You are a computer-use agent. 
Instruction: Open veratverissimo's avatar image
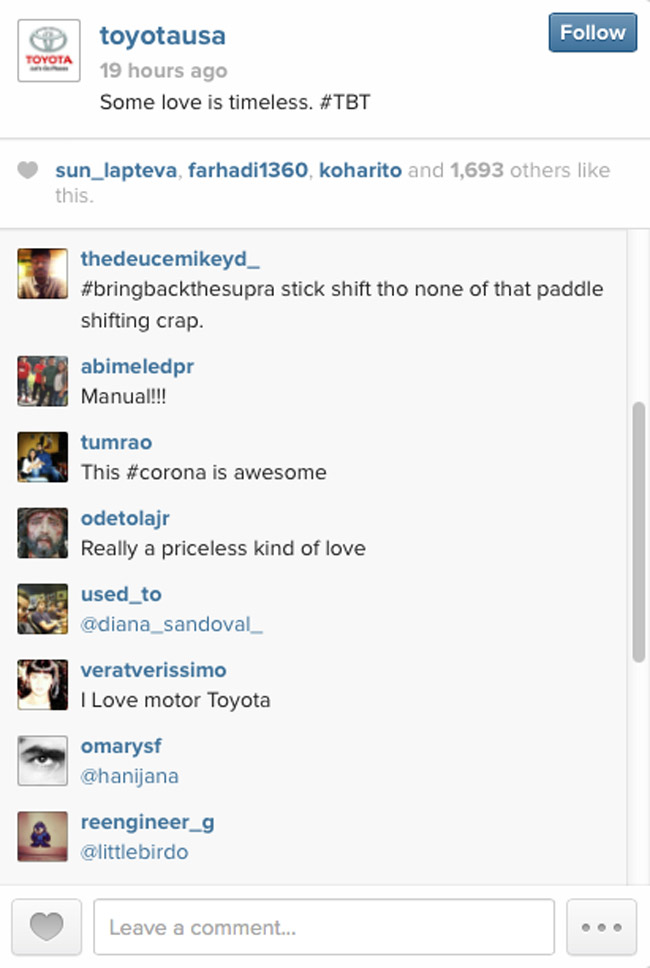coord(43,685)
